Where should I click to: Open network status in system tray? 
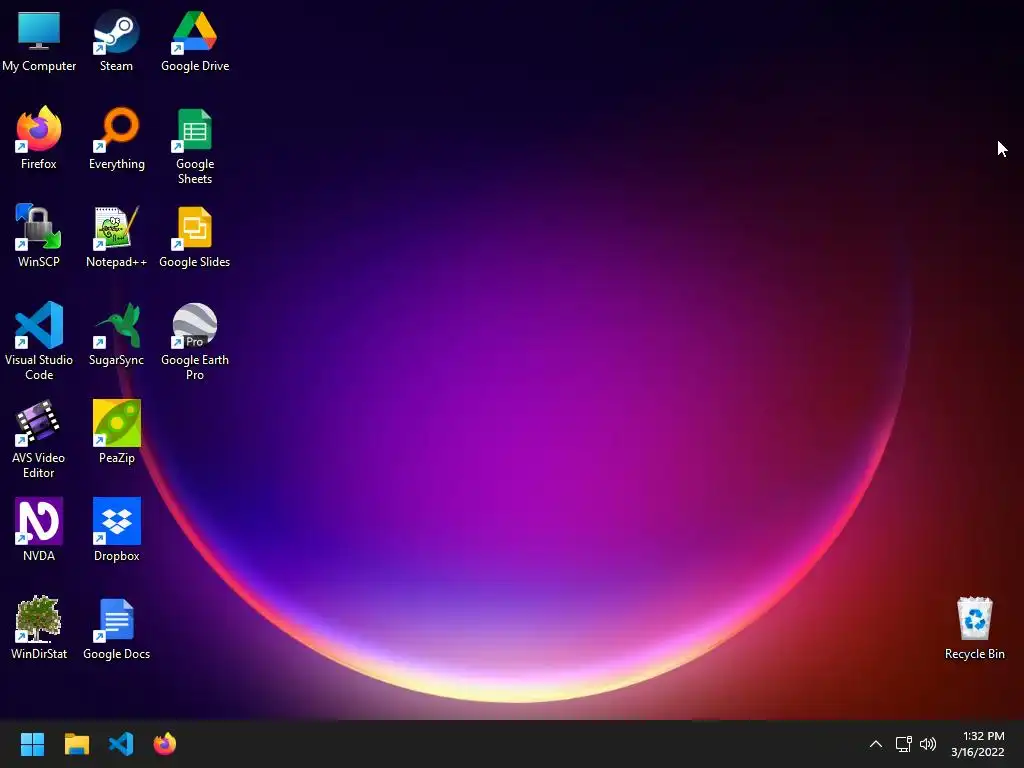tap(903, 744)
